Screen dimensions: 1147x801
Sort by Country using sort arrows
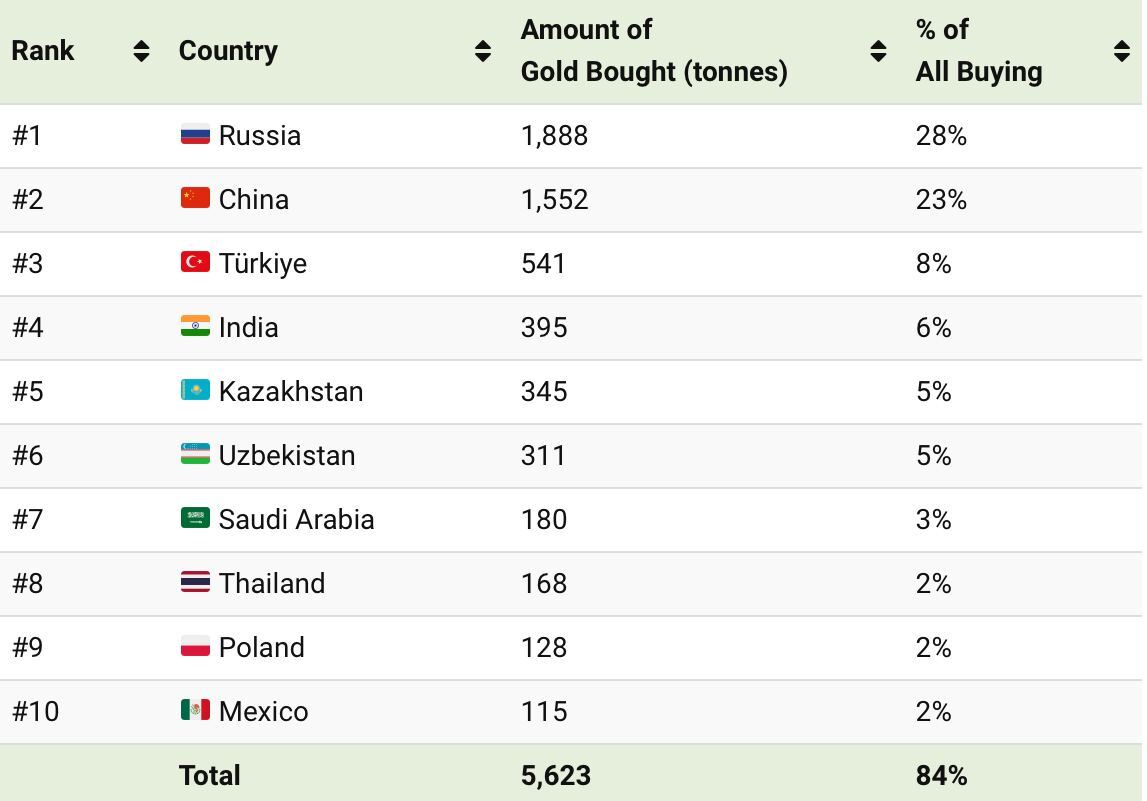click(482, 51)
